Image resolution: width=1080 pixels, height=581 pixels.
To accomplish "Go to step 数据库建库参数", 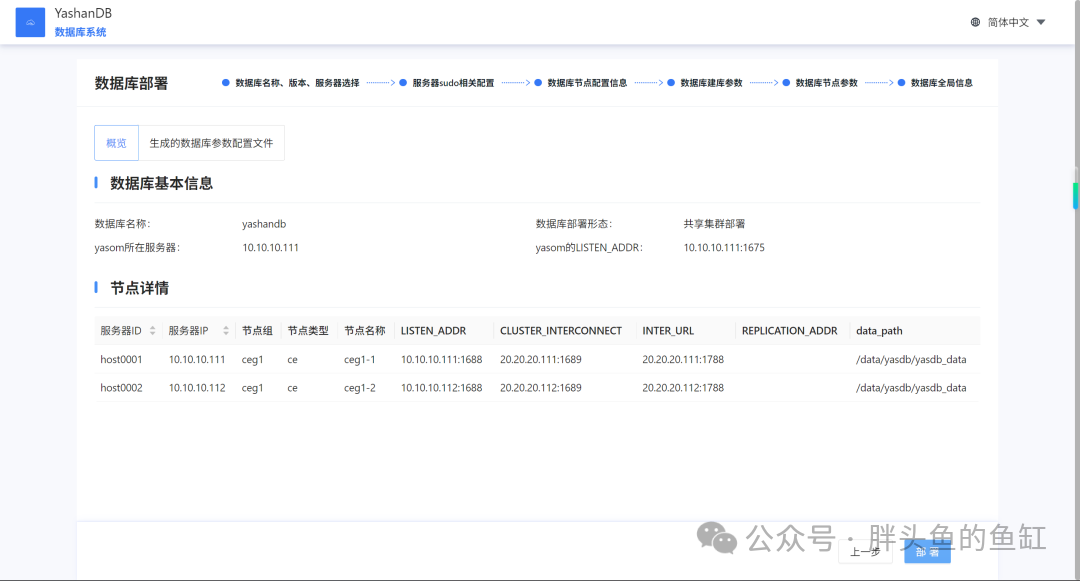I will point(705,83).
